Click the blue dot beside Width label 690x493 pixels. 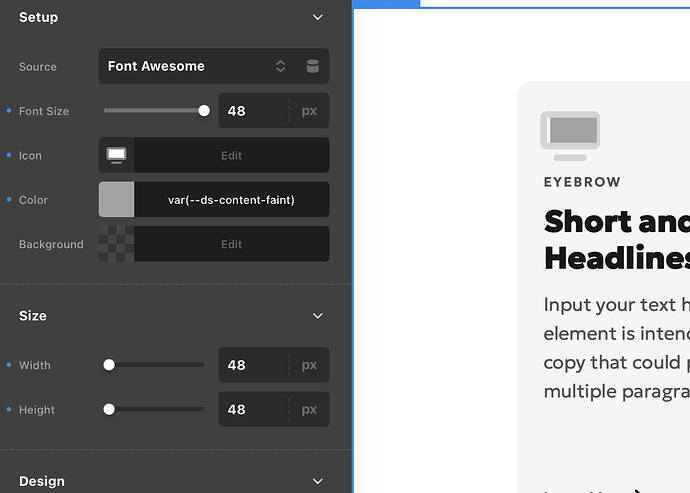point(9,365)
